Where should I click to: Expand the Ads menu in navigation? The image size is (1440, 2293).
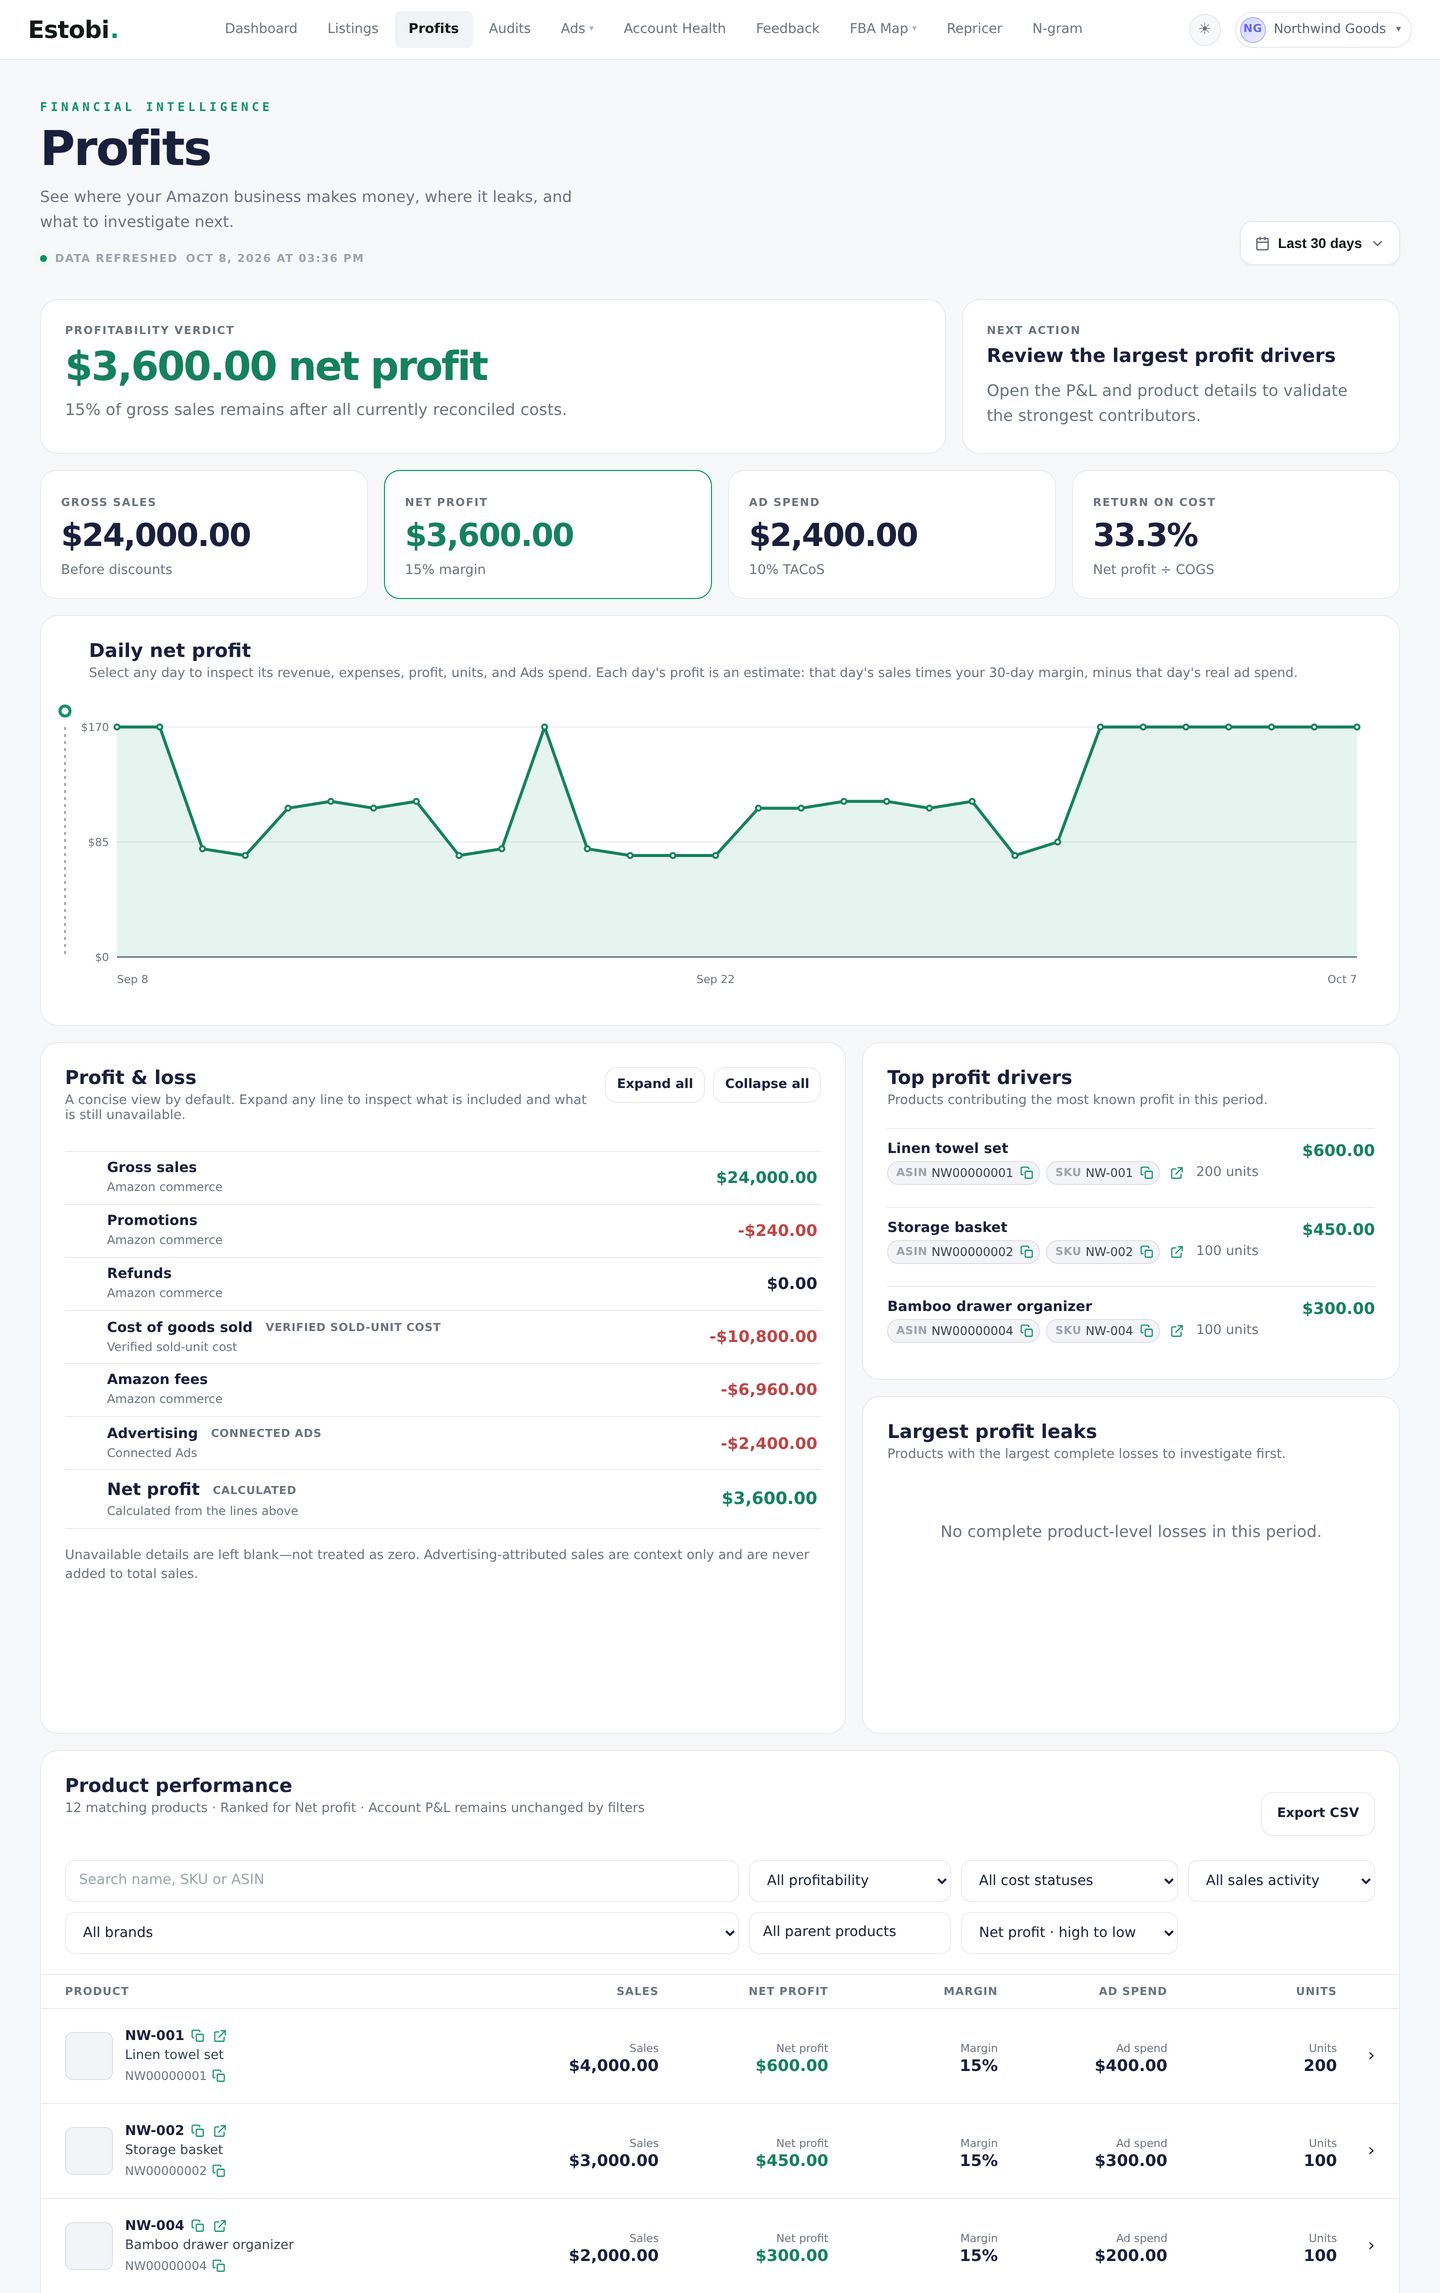pyautogui.click(x=577, y=29)
